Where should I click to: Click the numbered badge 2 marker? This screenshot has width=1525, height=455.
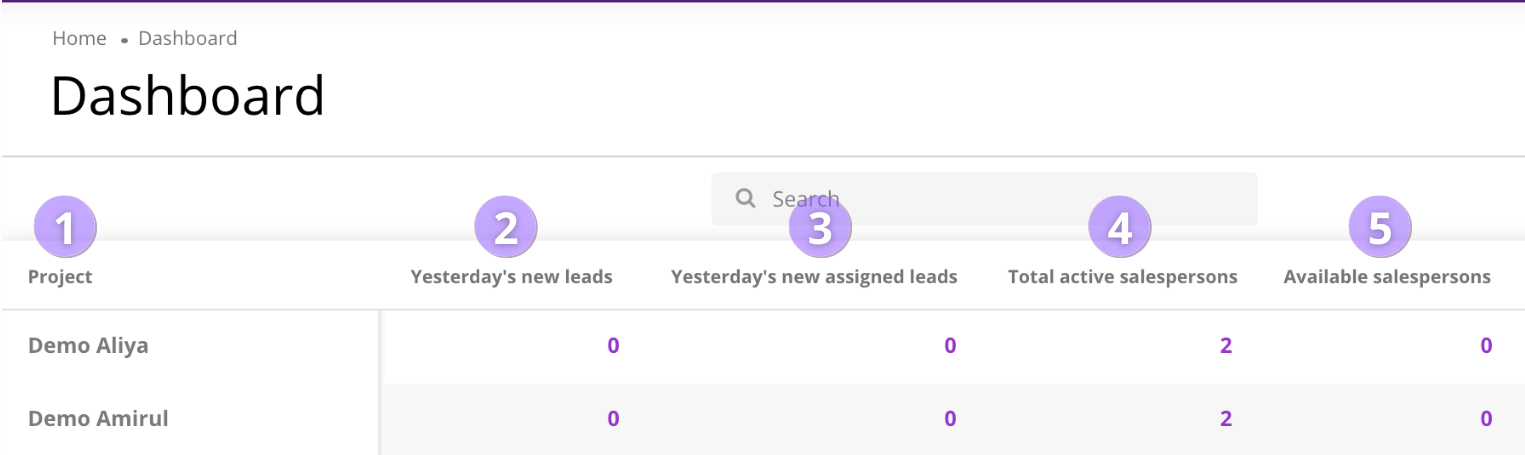point(506,228)
